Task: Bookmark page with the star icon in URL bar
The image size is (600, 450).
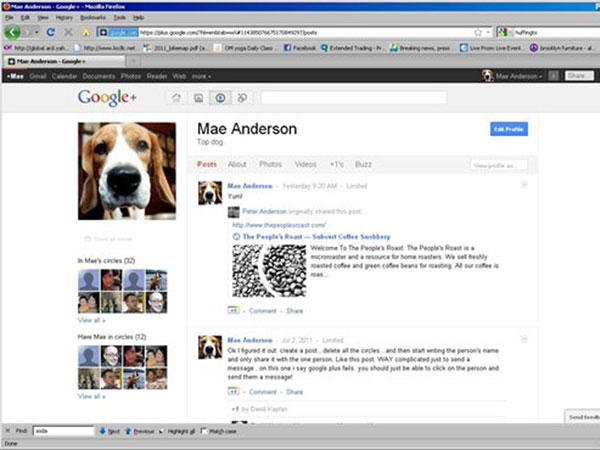Action: click(x=478, y=32)
